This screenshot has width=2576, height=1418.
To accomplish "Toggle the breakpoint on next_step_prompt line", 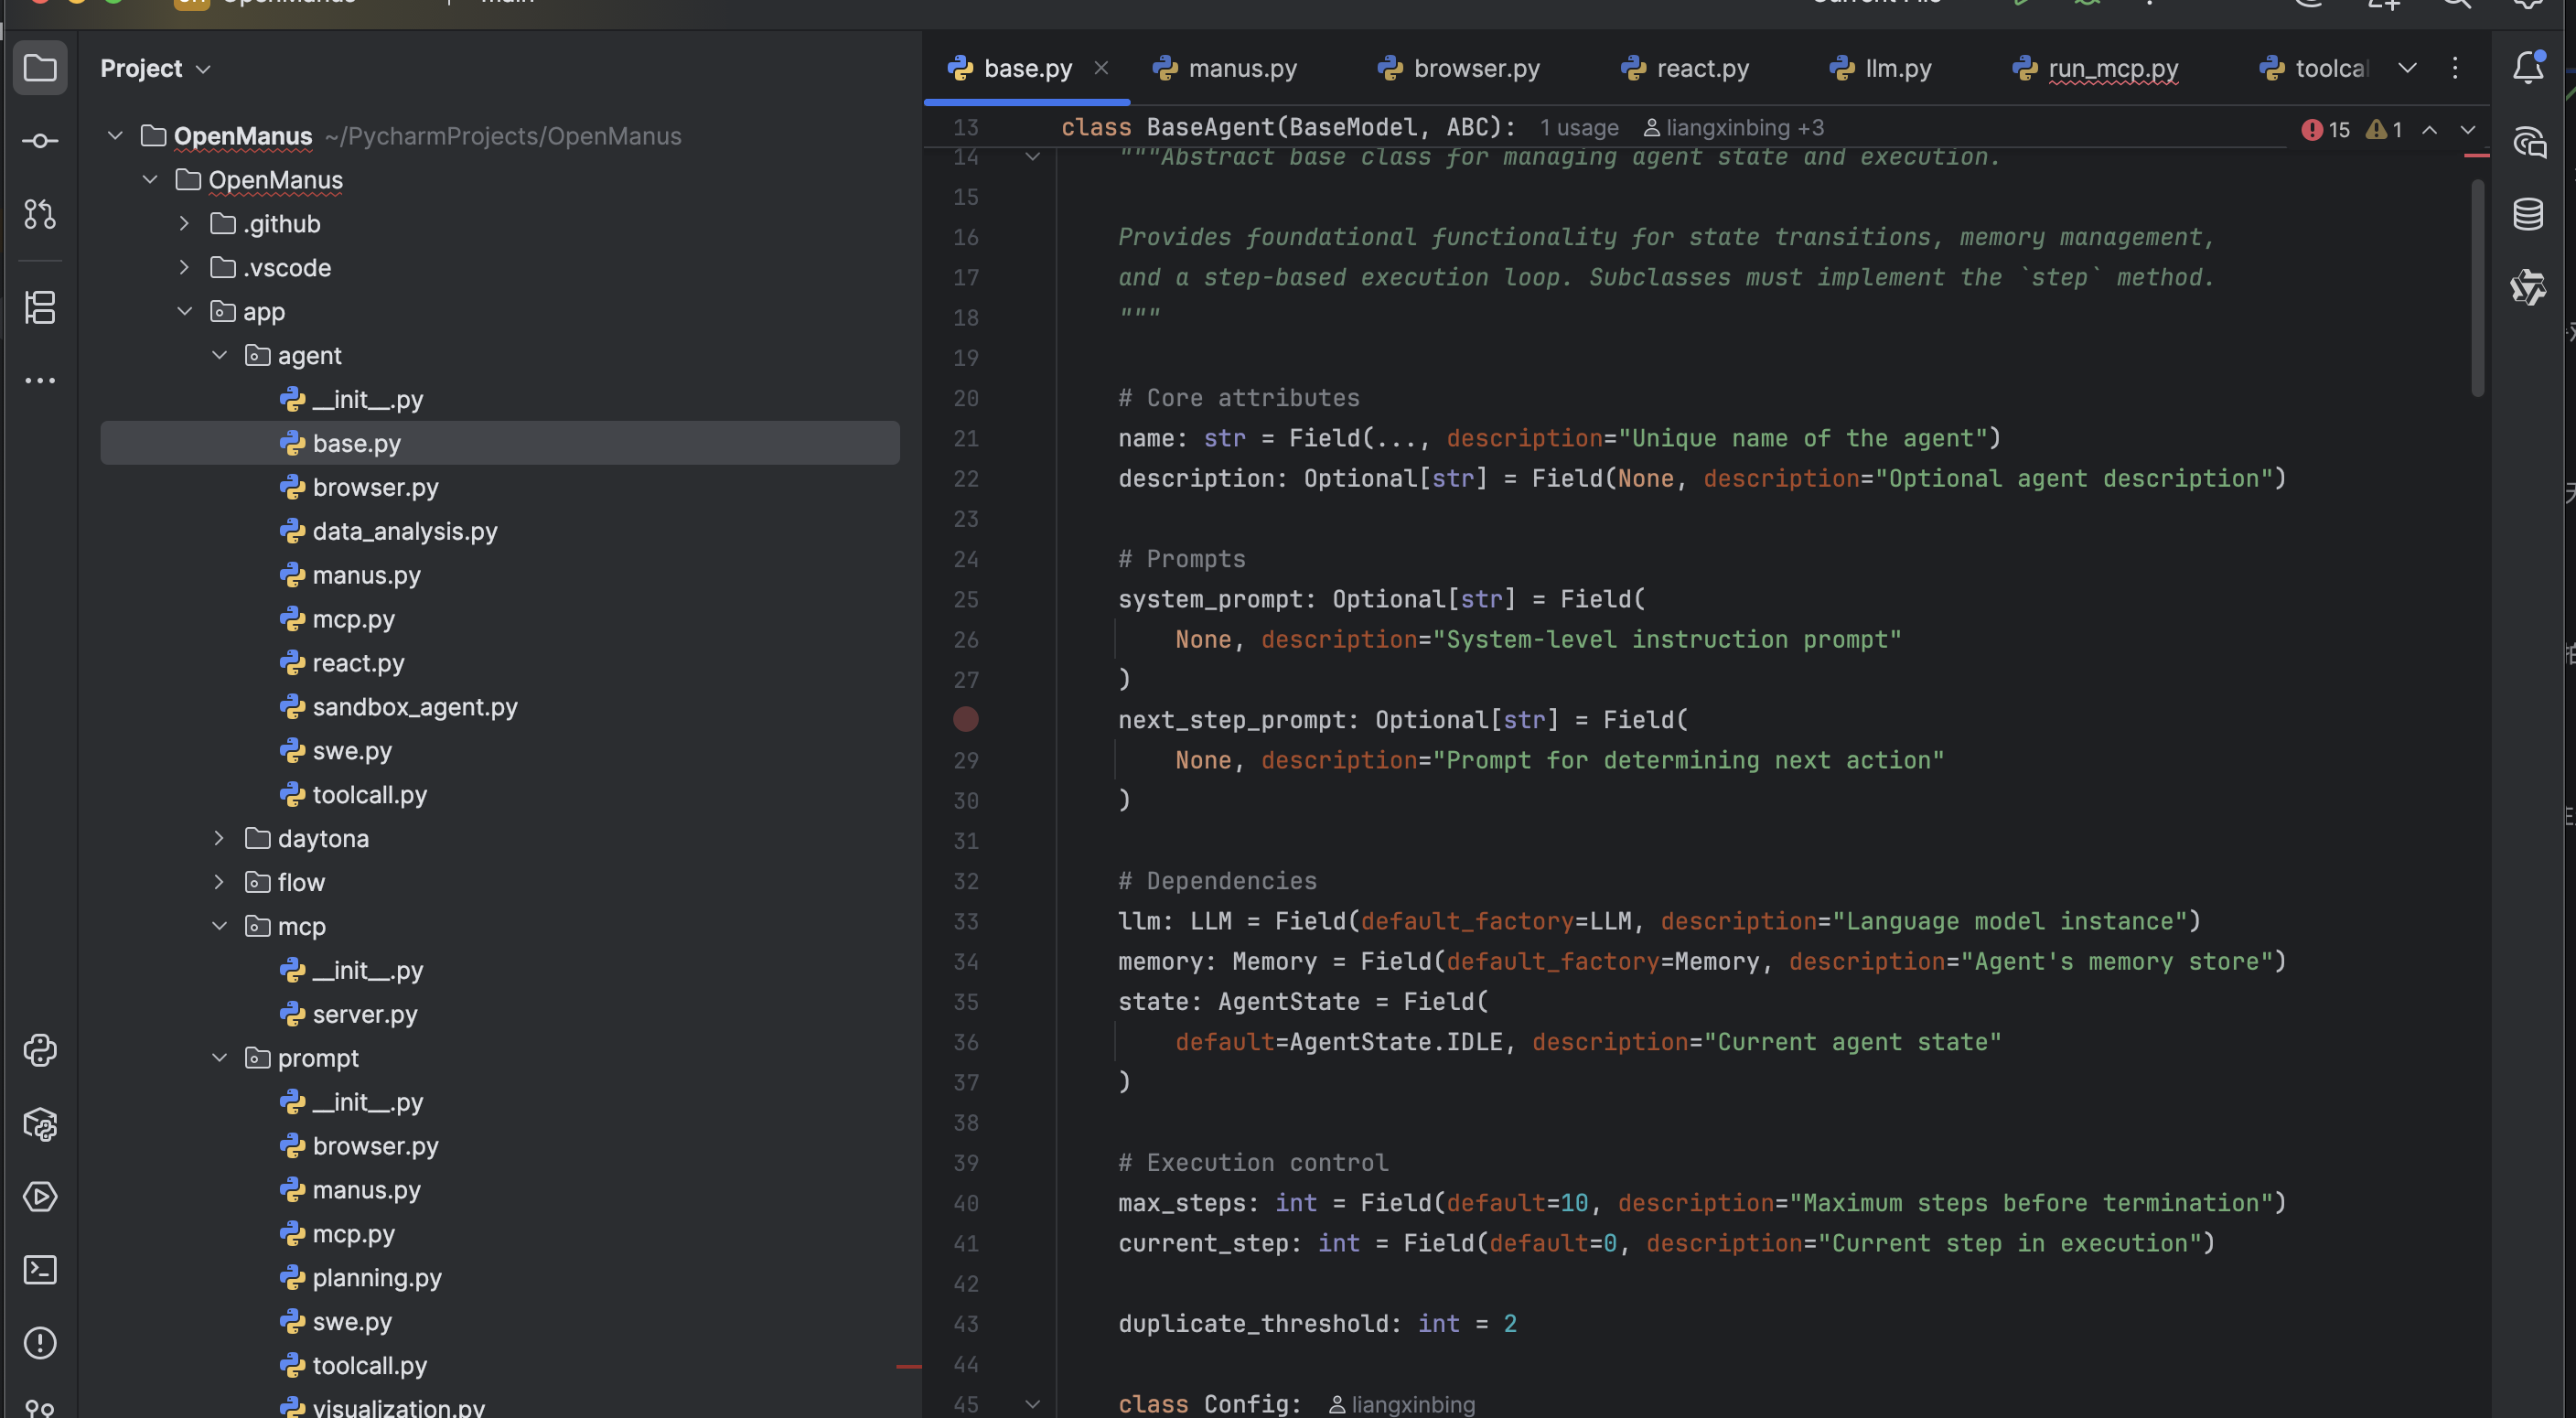I will 966,719.
